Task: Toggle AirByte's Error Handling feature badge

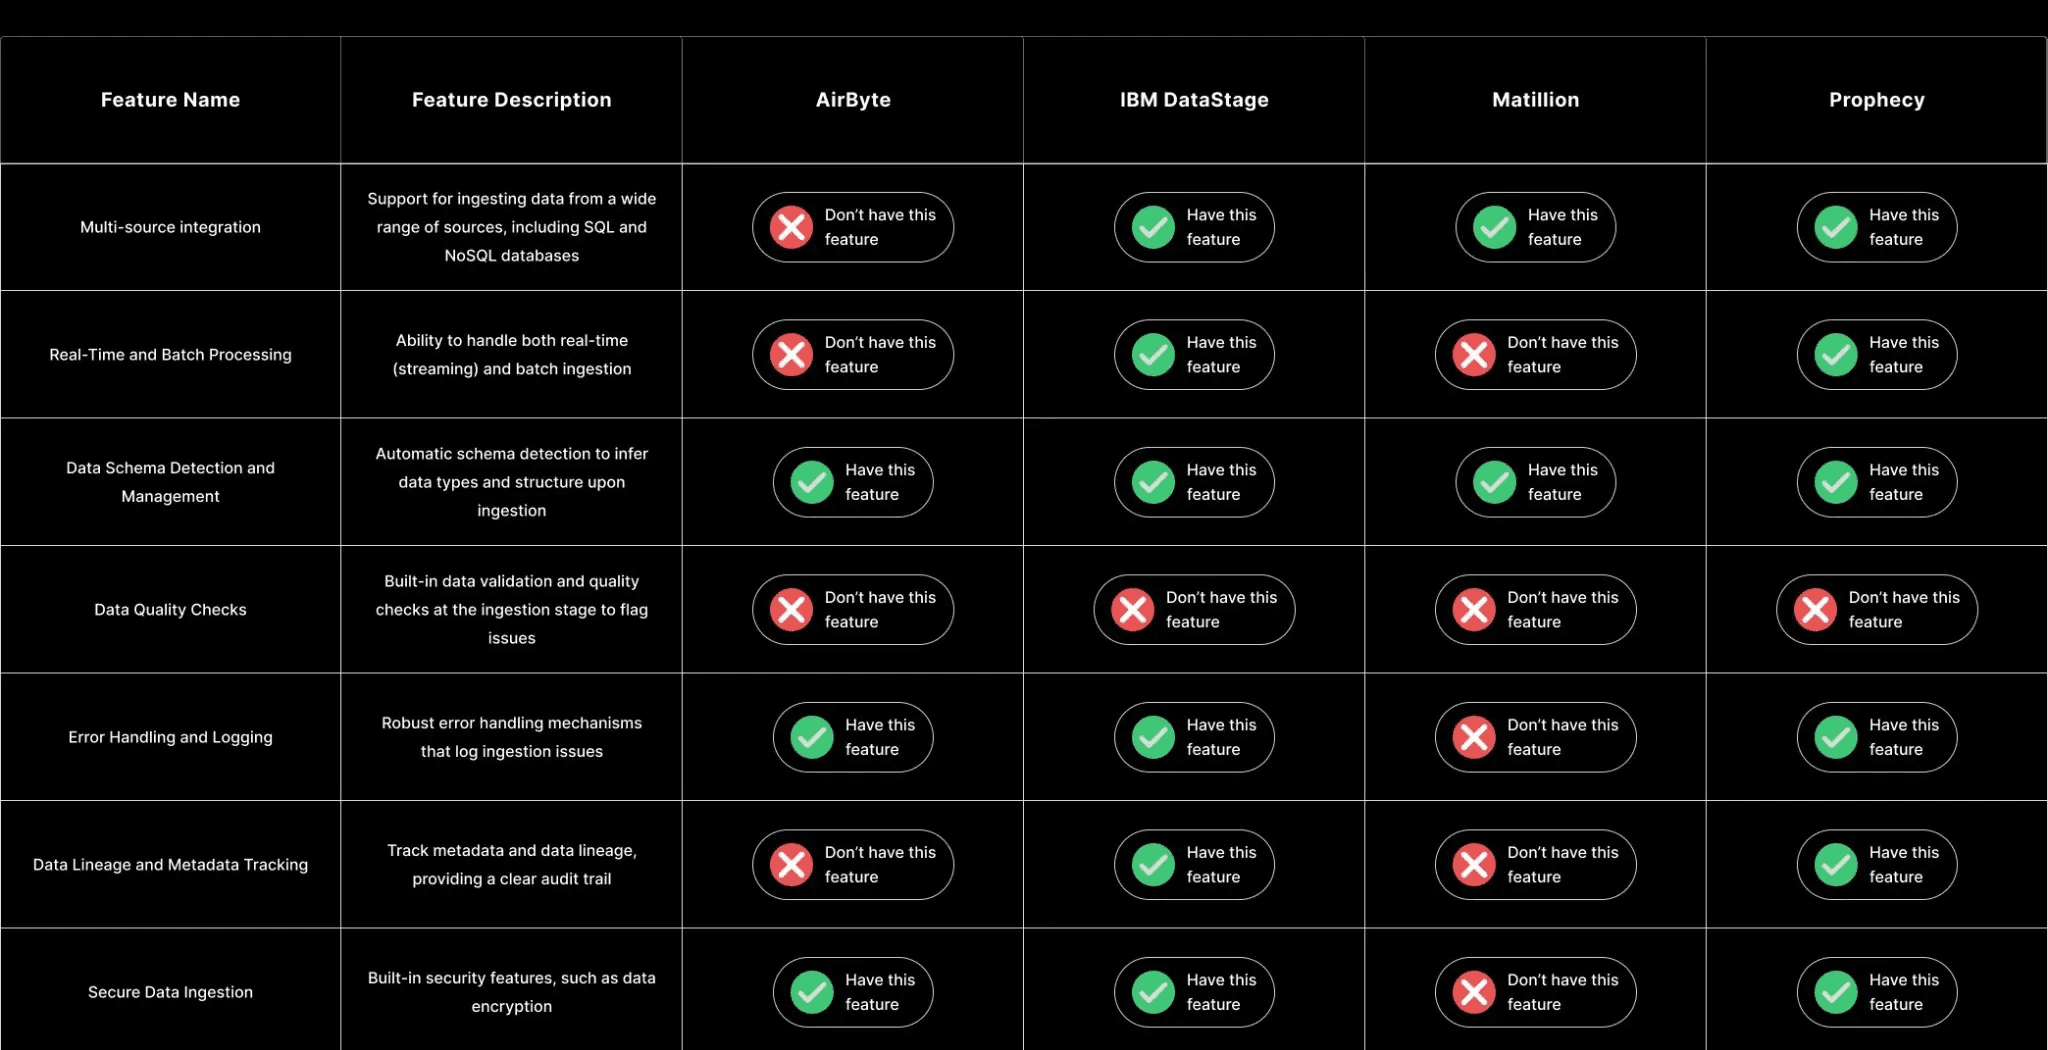Action: tap(852, 737)
